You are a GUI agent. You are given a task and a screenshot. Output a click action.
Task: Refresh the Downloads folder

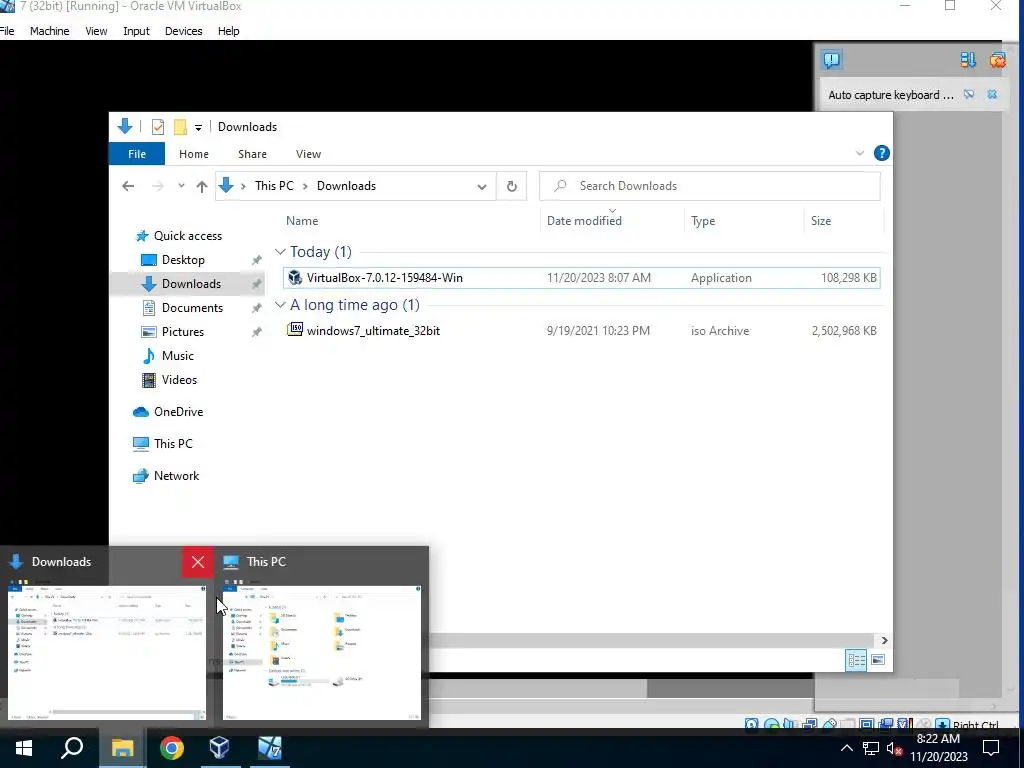[511, 186]
